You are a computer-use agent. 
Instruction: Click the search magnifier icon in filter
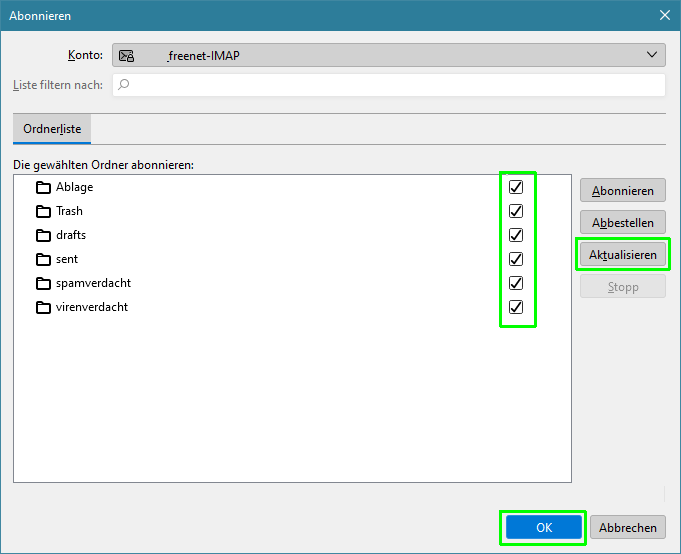(124, 85)
